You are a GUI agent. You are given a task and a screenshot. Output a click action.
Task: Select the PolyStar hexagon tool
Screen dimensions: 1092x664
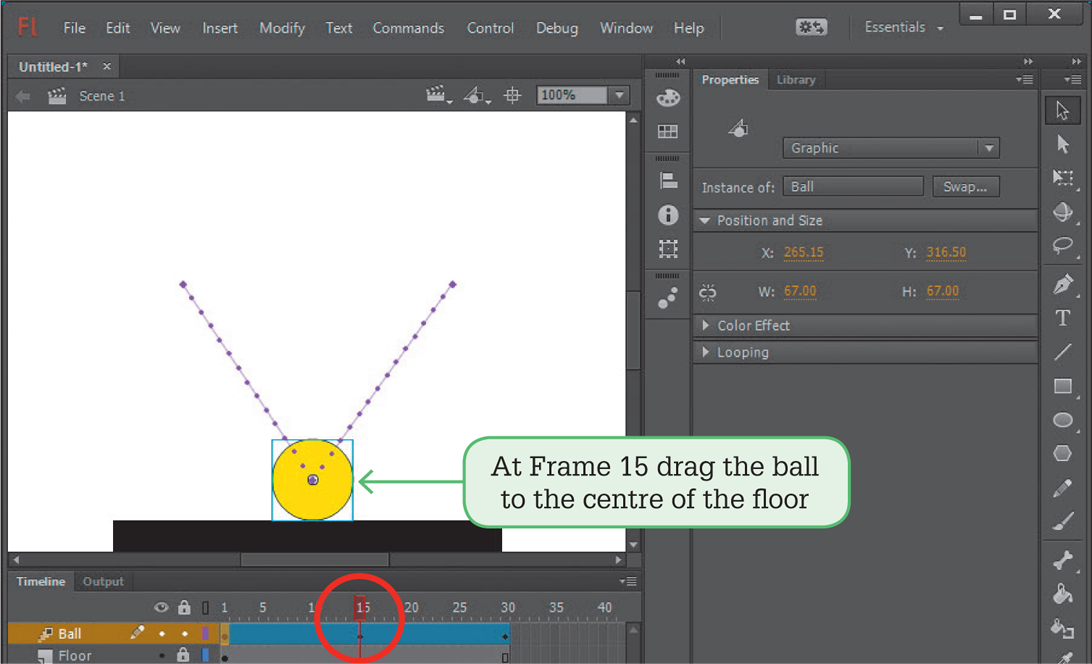tap(1062, 454)
